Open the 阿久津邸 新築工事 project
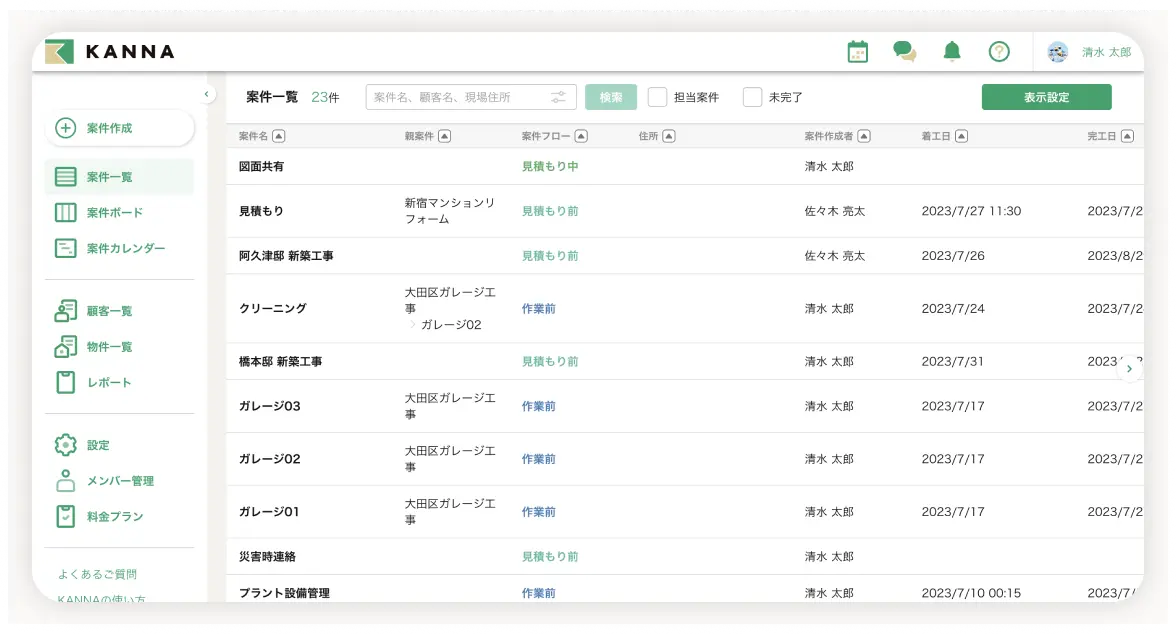Image resolution: width=1176 pixels, height=634 pixels. tap(685, 256)
